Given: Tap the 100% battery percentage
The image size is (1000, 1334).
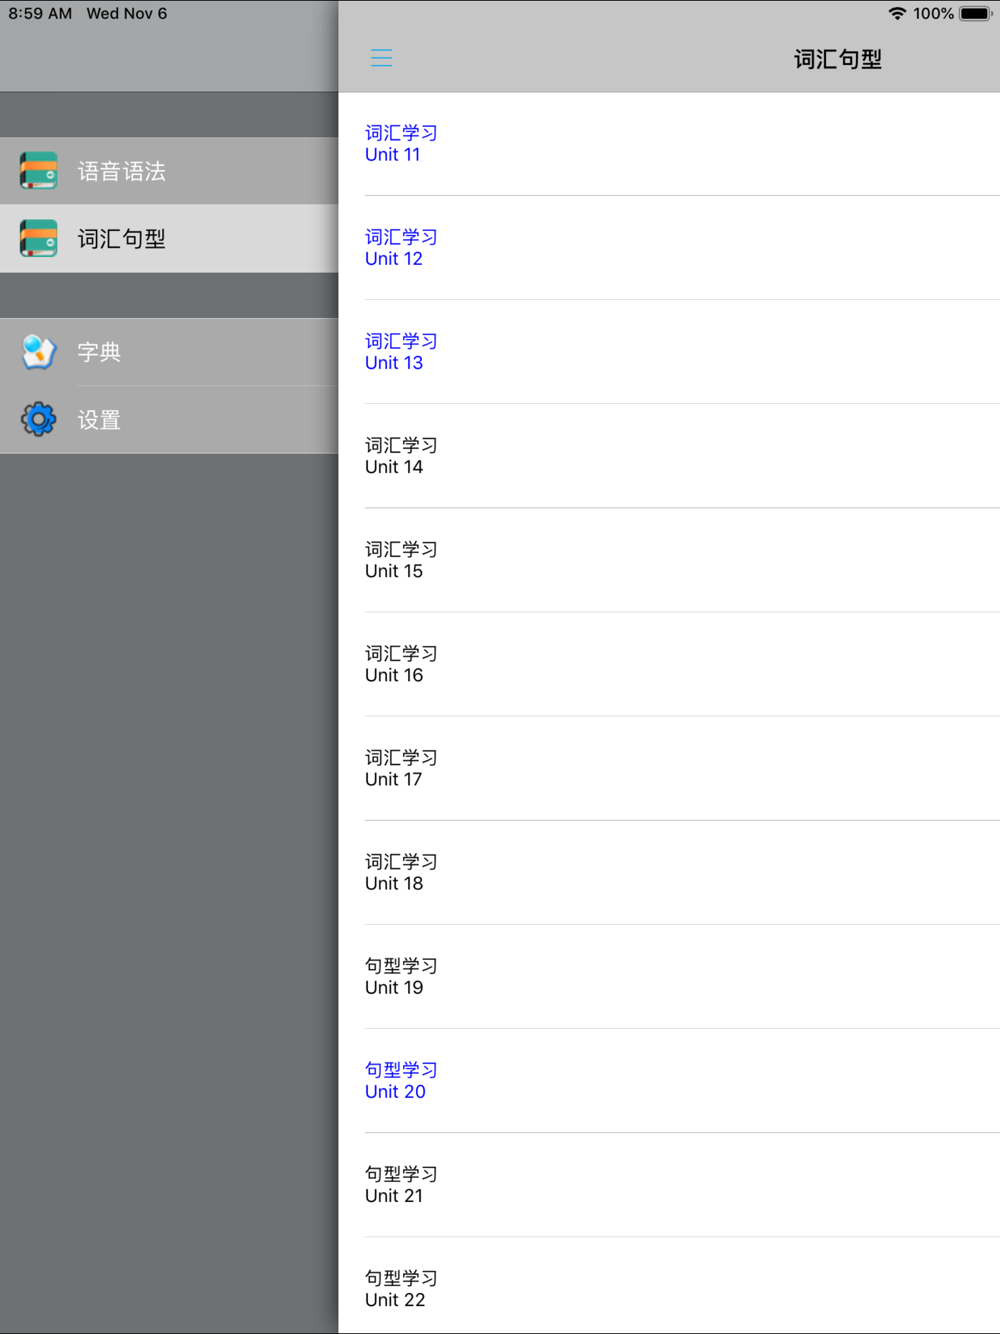Looking at the screenshot, I should [933, 14].
